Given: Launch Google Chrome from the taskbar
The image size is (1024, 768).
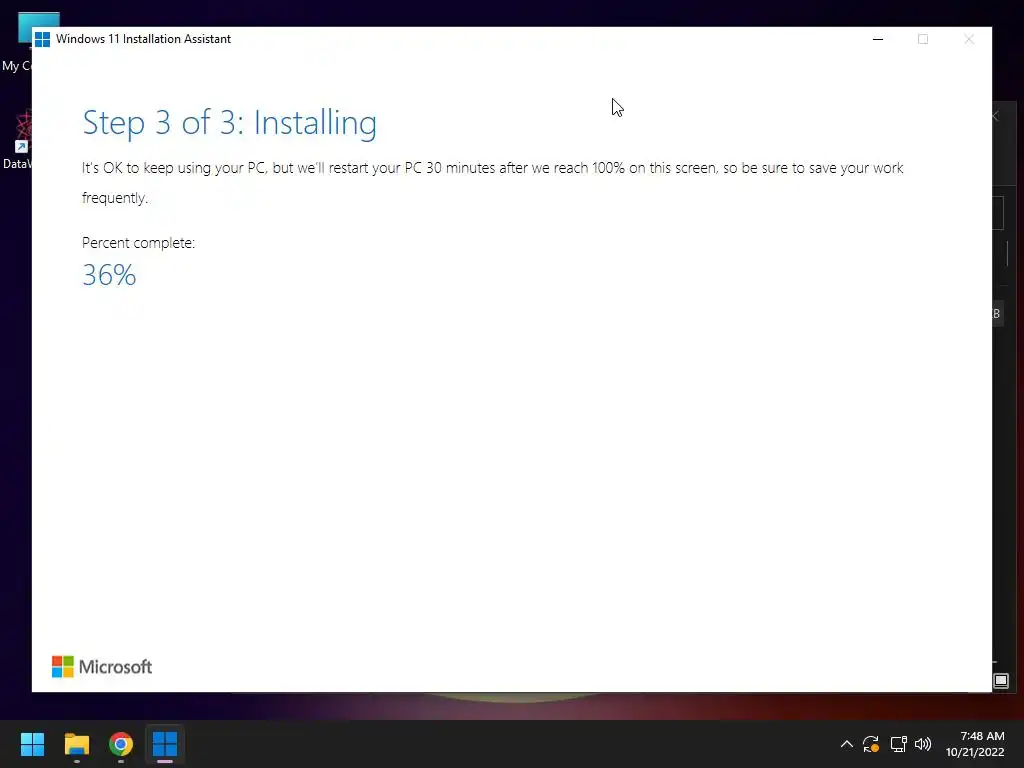Looking at the screenshot, I should [x=121, y=744].
